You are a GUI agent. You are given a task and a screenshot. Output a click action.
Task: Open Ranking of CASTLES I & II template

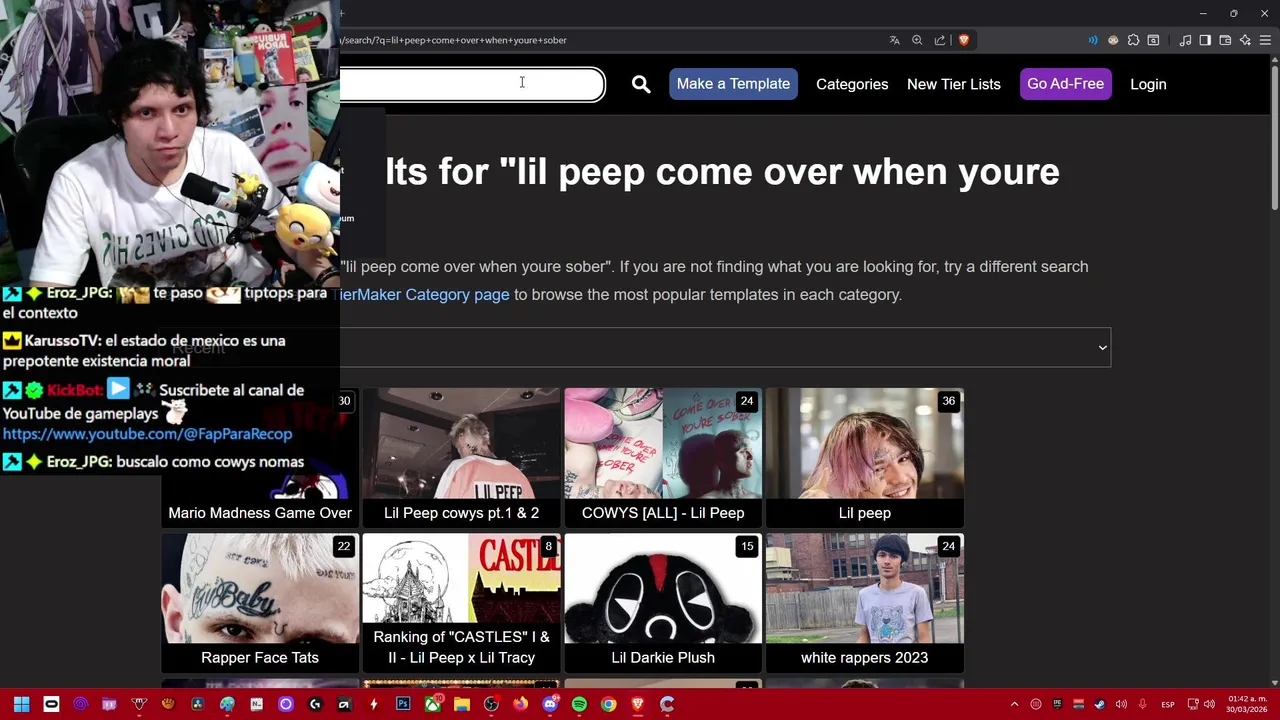pos(461,602)
